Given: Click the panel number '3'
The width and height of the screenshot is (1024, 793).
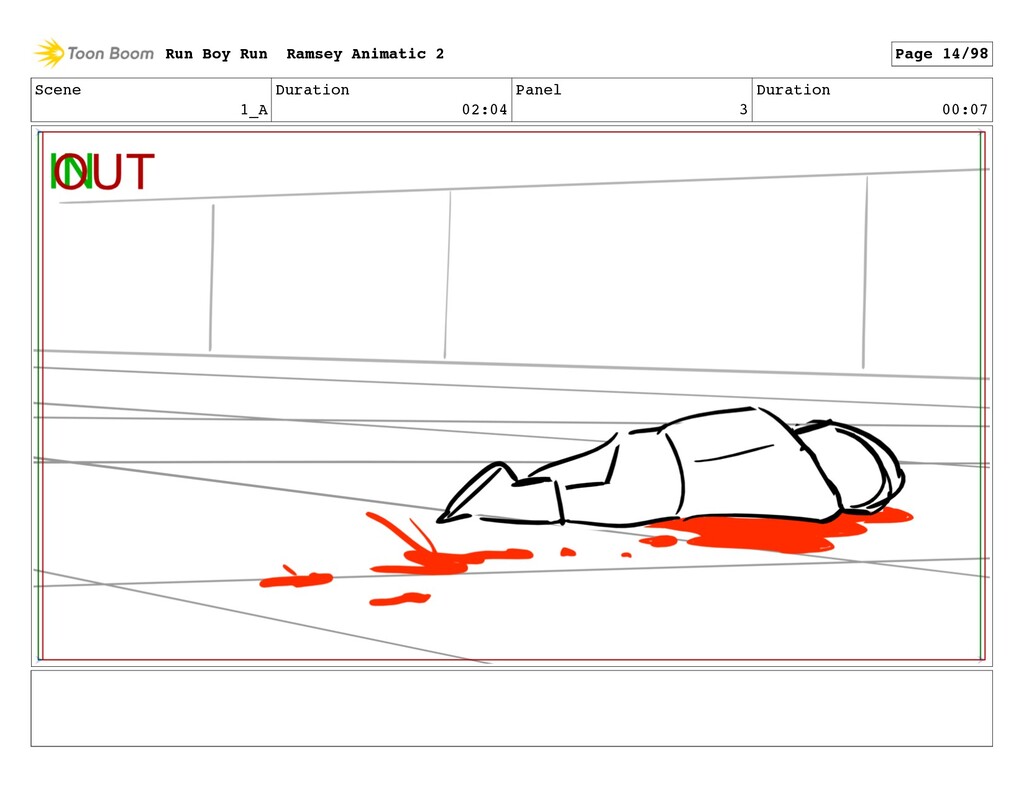Looking at the screenshot, I should (743, 110).
